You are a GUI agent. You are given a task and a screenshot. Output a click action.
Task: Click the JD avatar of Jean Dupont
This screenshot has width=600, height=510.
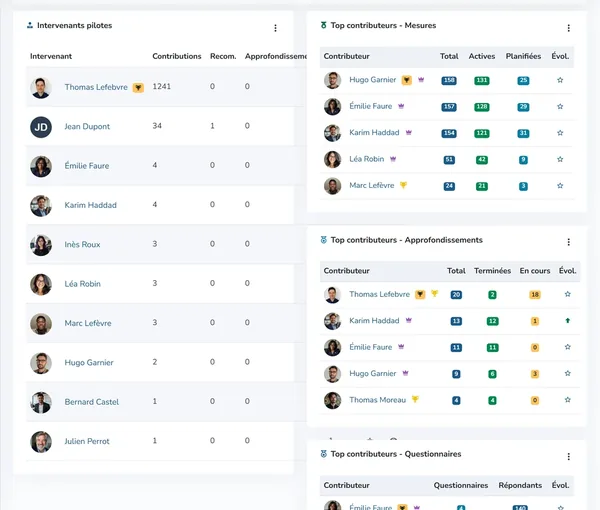tap(41, 127)
